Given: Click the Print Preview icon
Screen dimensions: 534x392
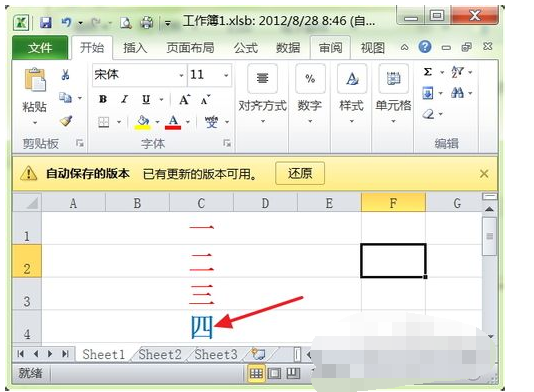Looking at the screenshot, I should pyautogui.click(x=126, y=23).
